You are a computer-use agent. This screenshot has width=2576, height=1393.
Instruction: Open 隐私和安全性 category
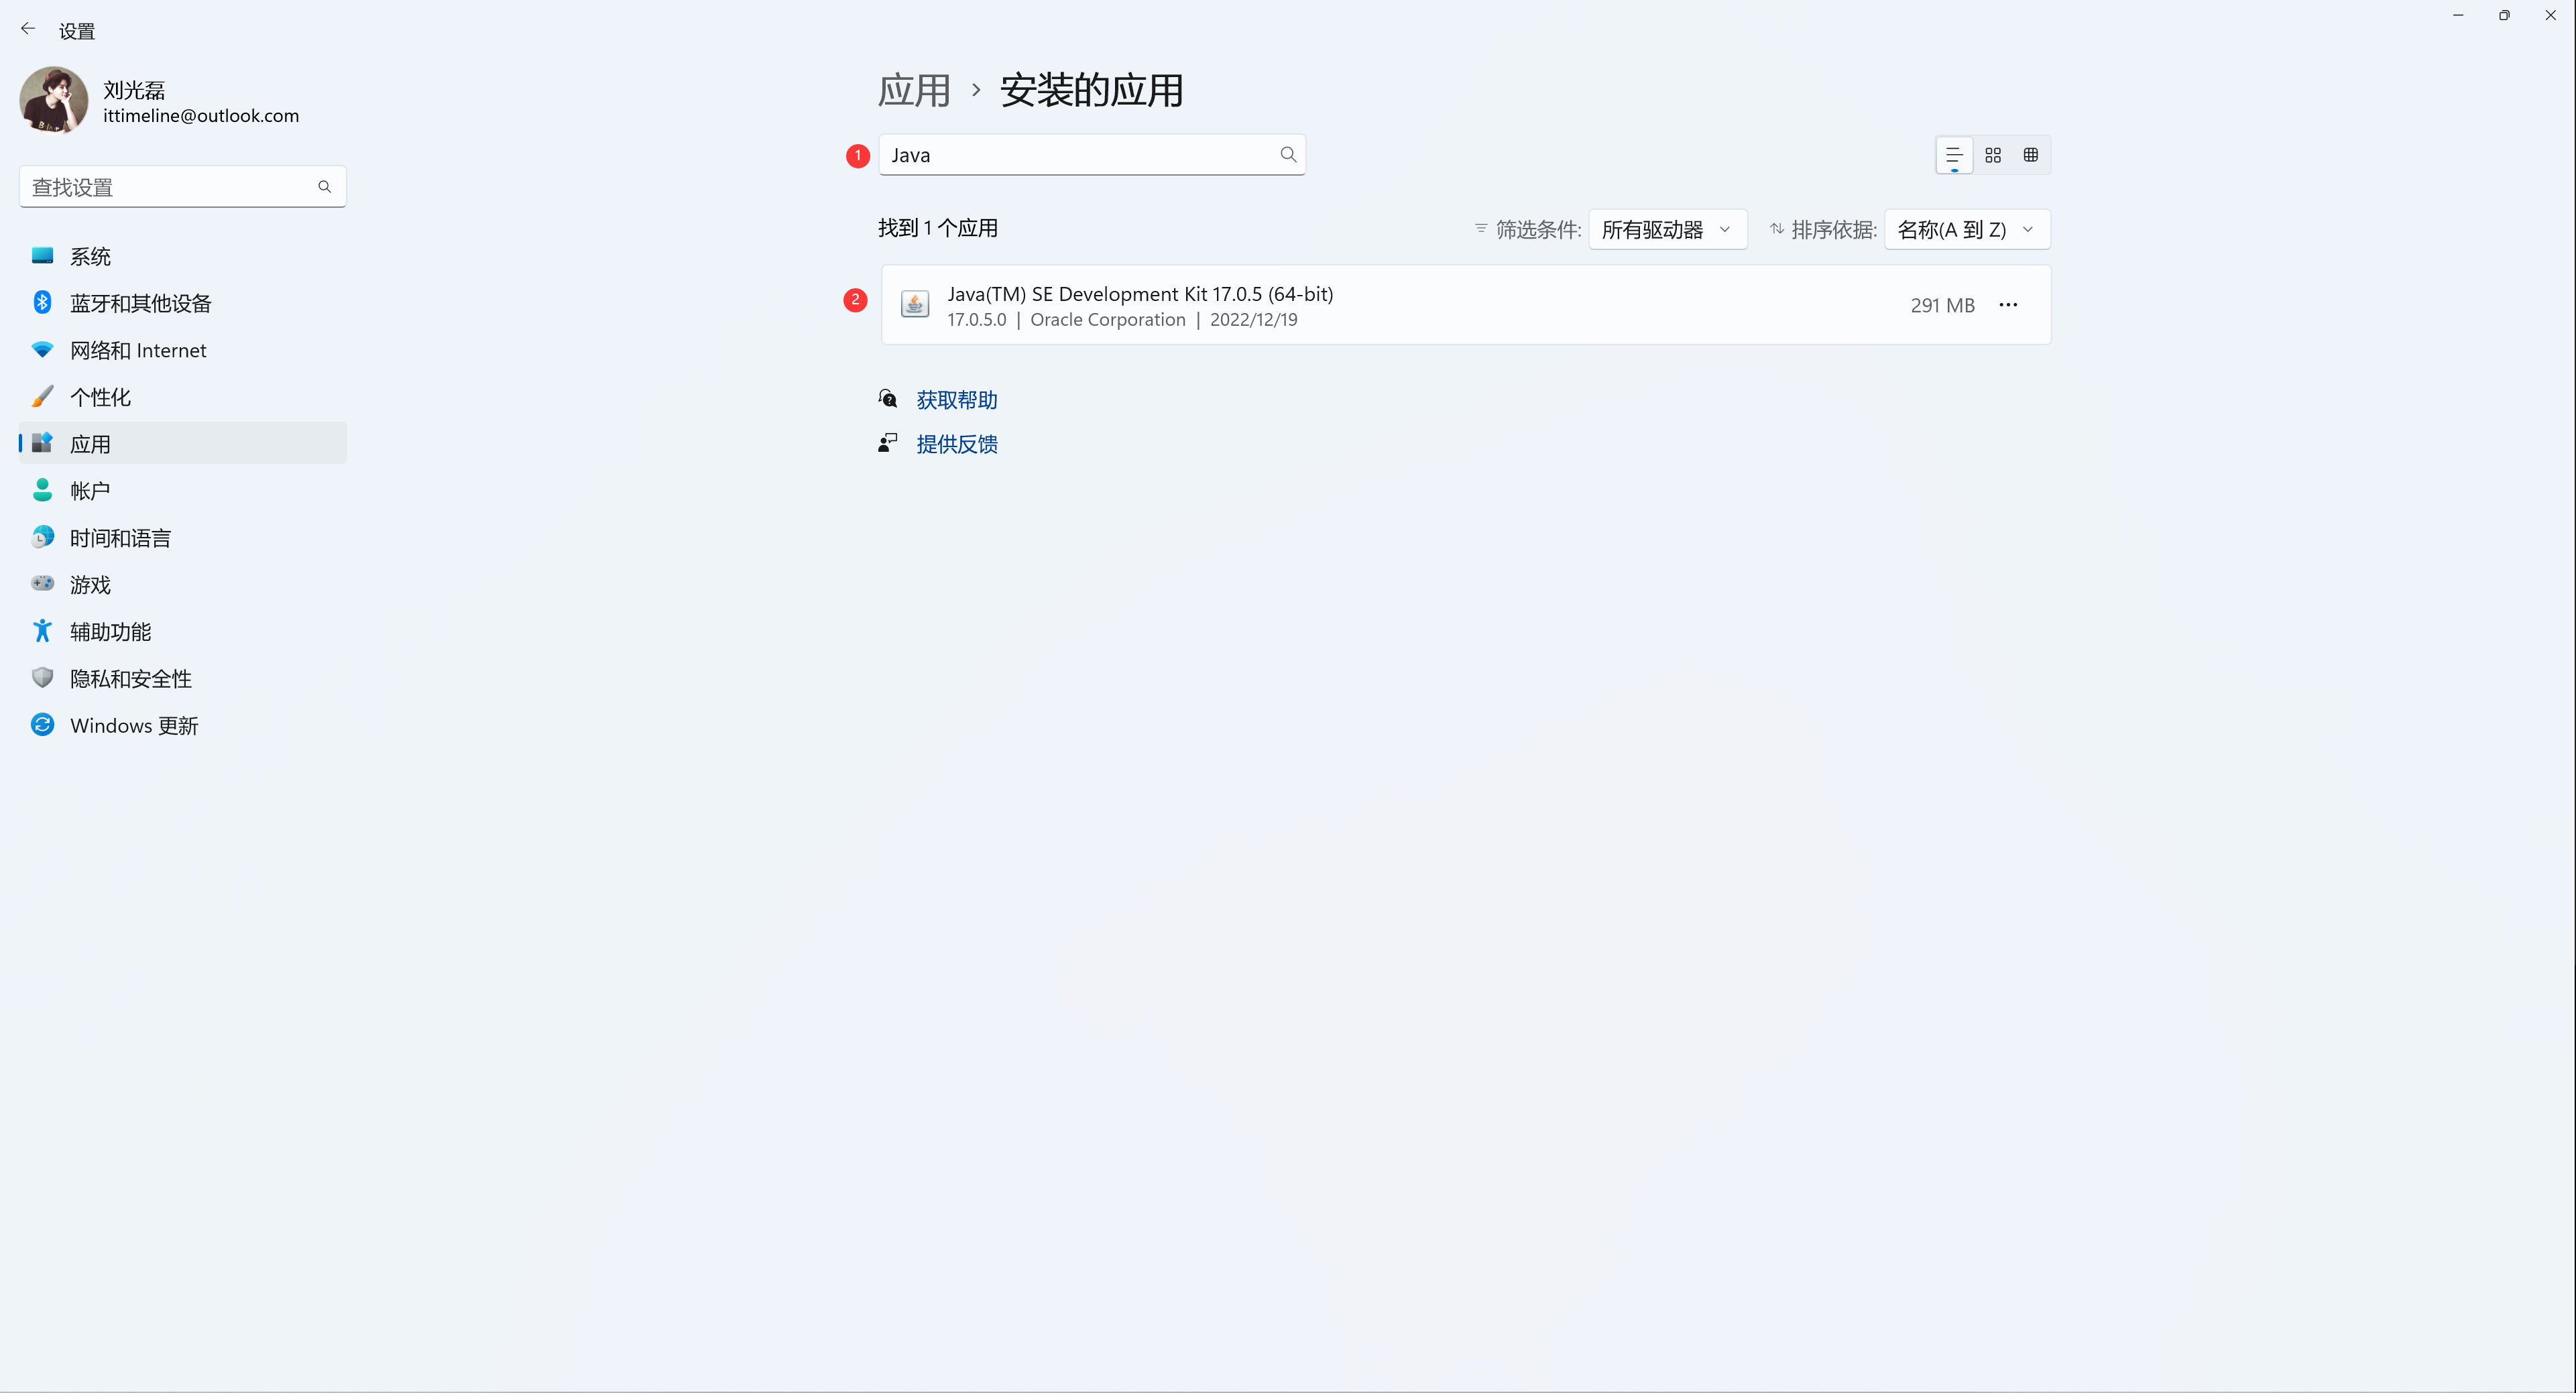click(182, 679)
